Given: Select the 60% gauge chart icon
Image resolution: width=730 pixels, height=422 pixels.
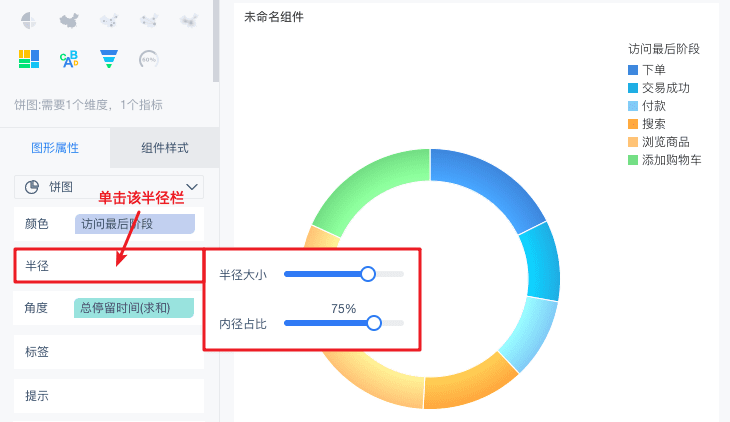Looking at the screenshot, I should pyautogui.click(x=149, y=59).
